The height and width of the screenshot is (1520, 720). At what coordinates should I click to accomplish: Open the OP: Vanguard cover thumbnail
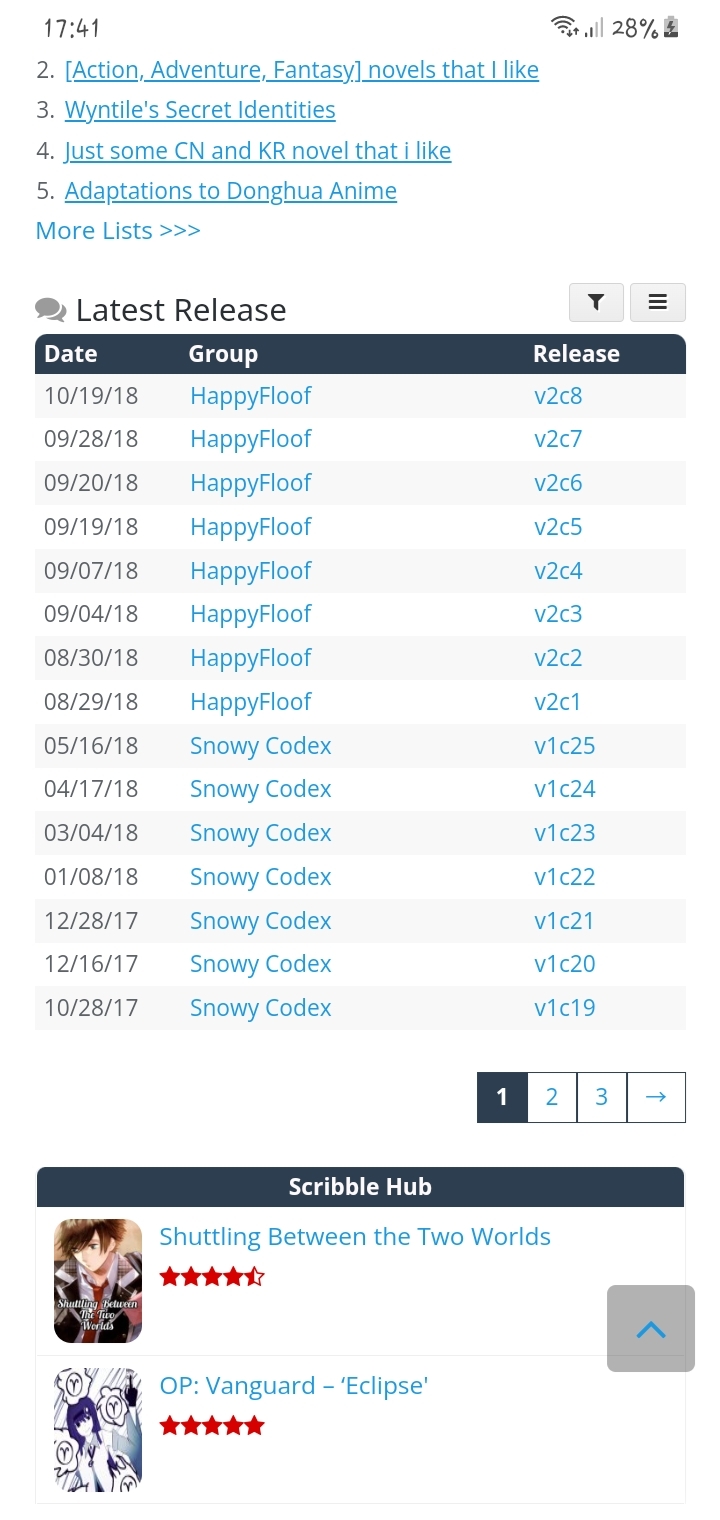(x=98, y=1429)
